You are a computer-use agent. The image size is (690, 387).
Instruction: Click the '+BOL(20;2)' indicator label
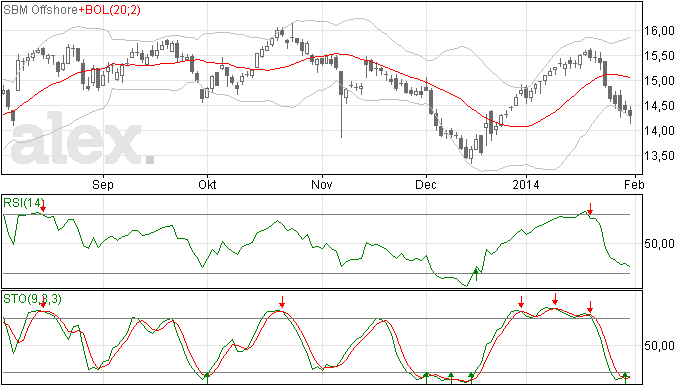tap(110, 10)
